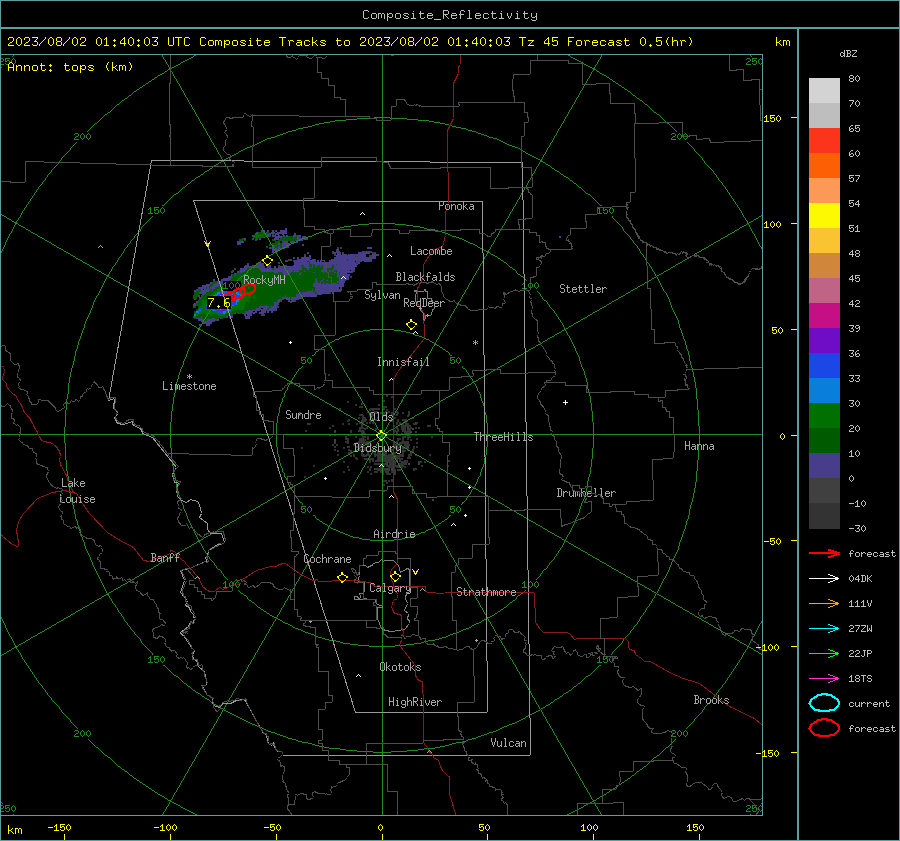Viewport: 900px width, 841px height.
Task: Pick the yellow swatch between 54 and 51 dBZ
Action: pyautogui.click(x=824, y=215)
